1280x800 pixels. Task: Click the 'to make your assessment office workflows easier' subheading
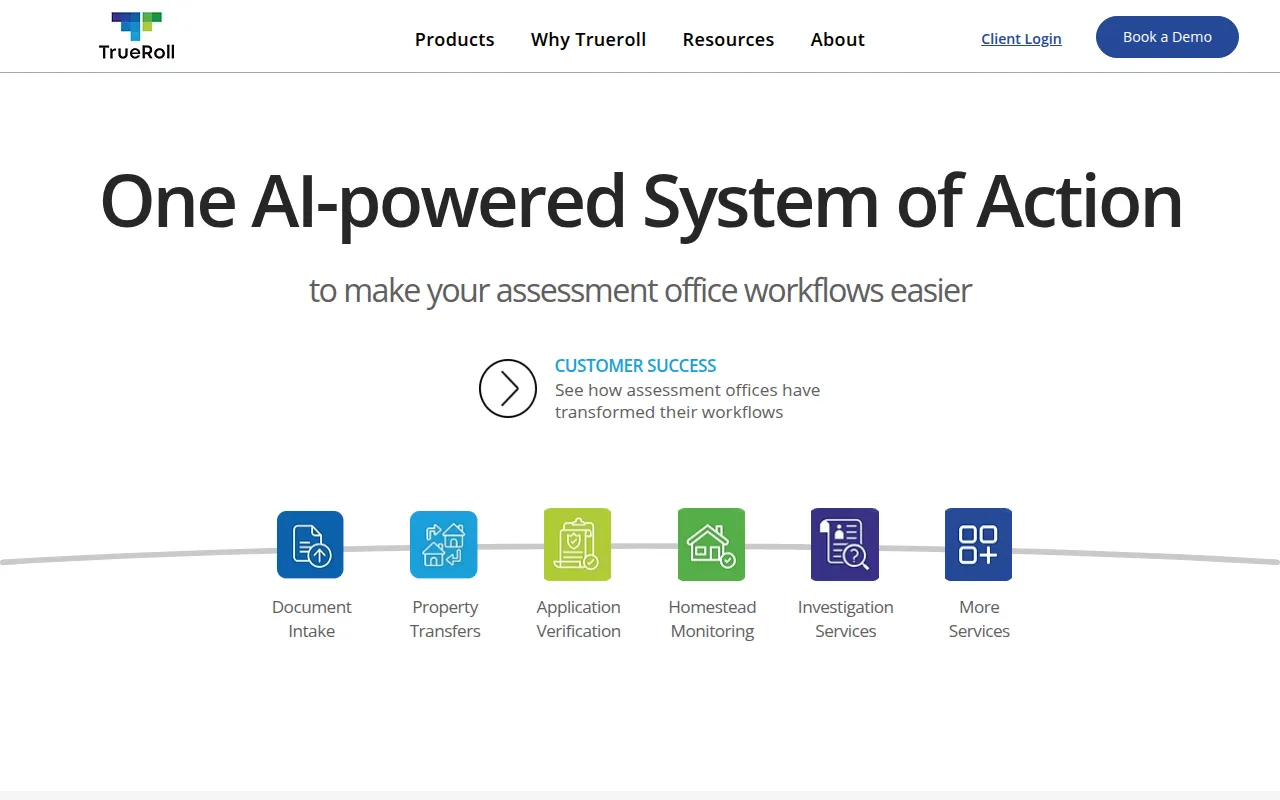coord(640,290)
